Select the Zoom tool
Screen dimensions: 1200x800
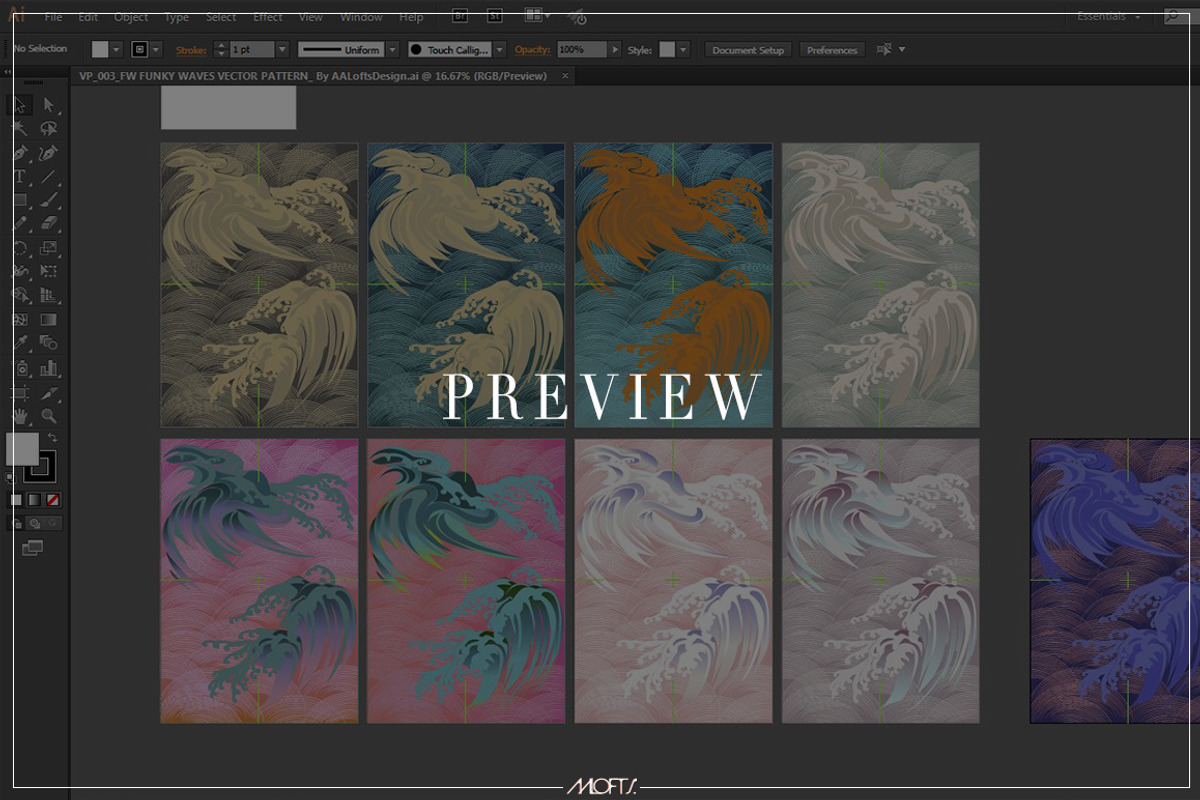(x=48, y=416)
